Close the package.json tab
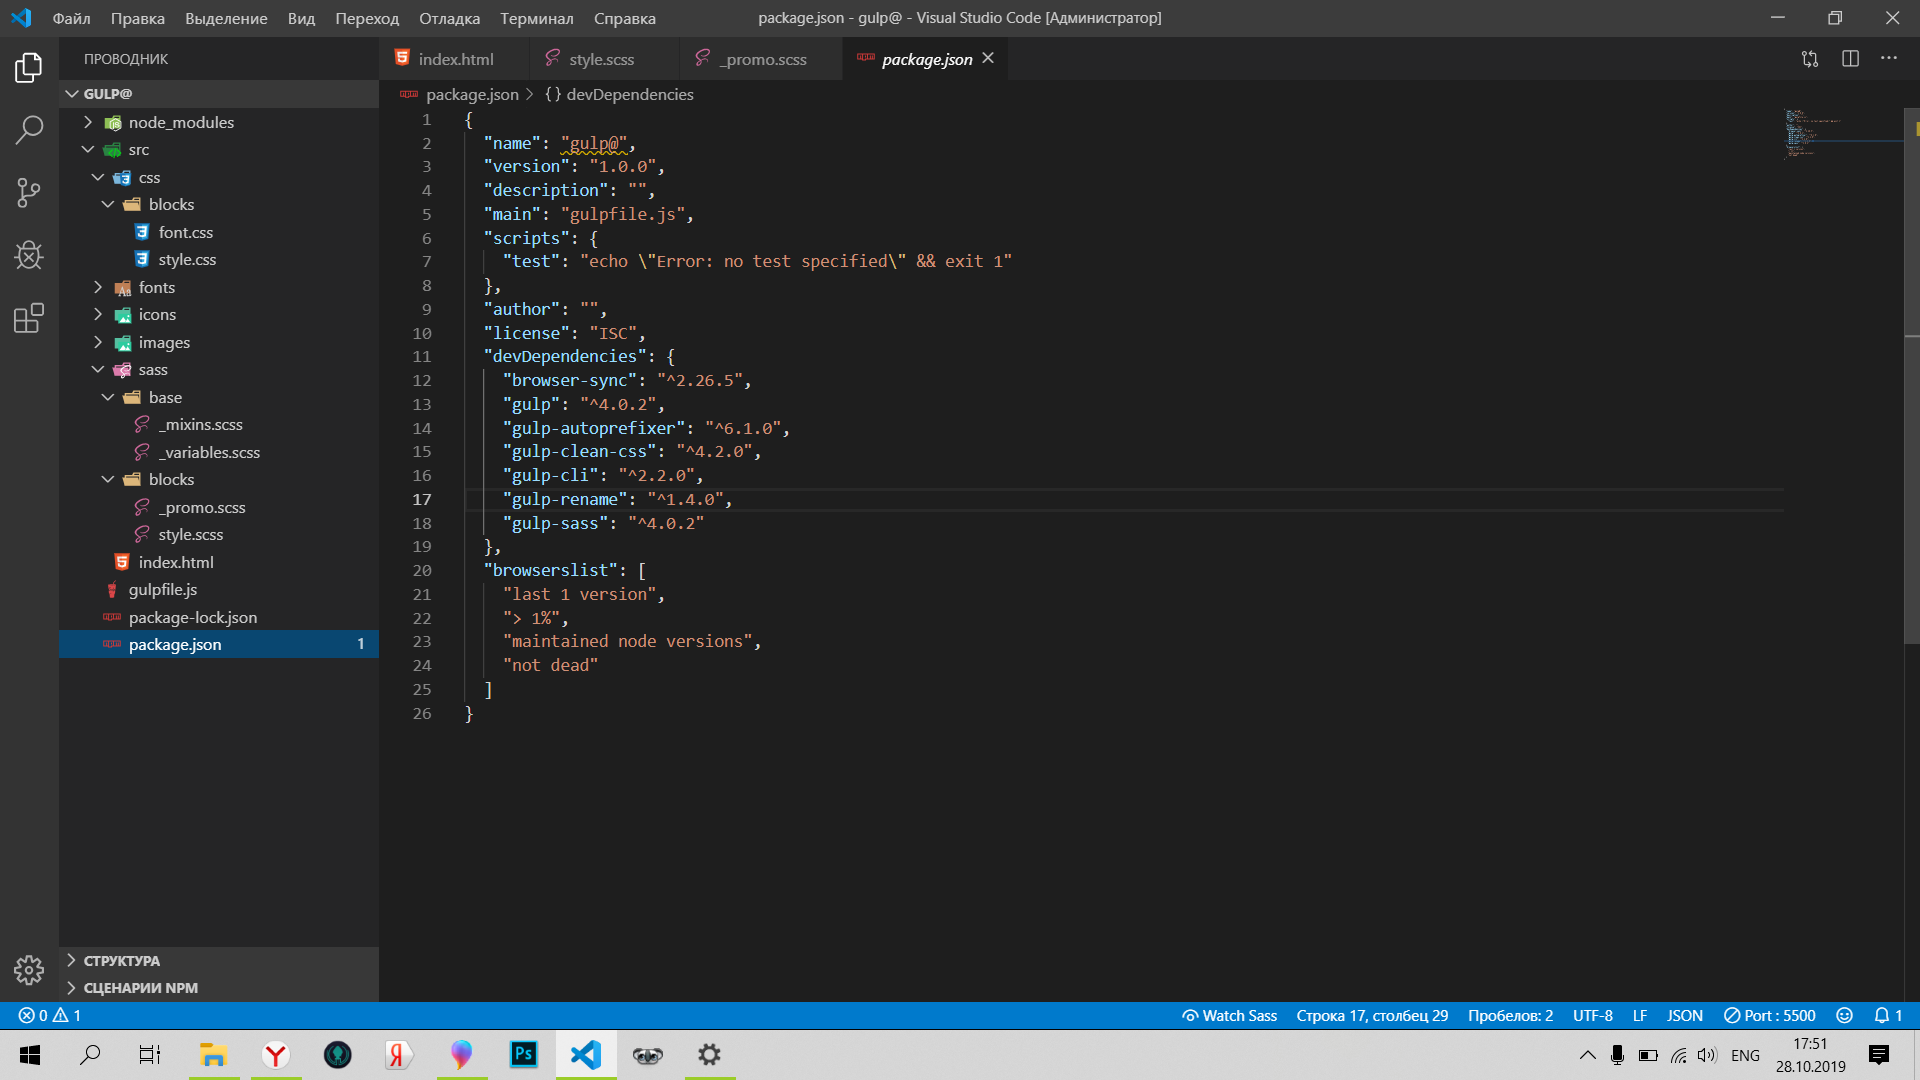 click(988, 59)
